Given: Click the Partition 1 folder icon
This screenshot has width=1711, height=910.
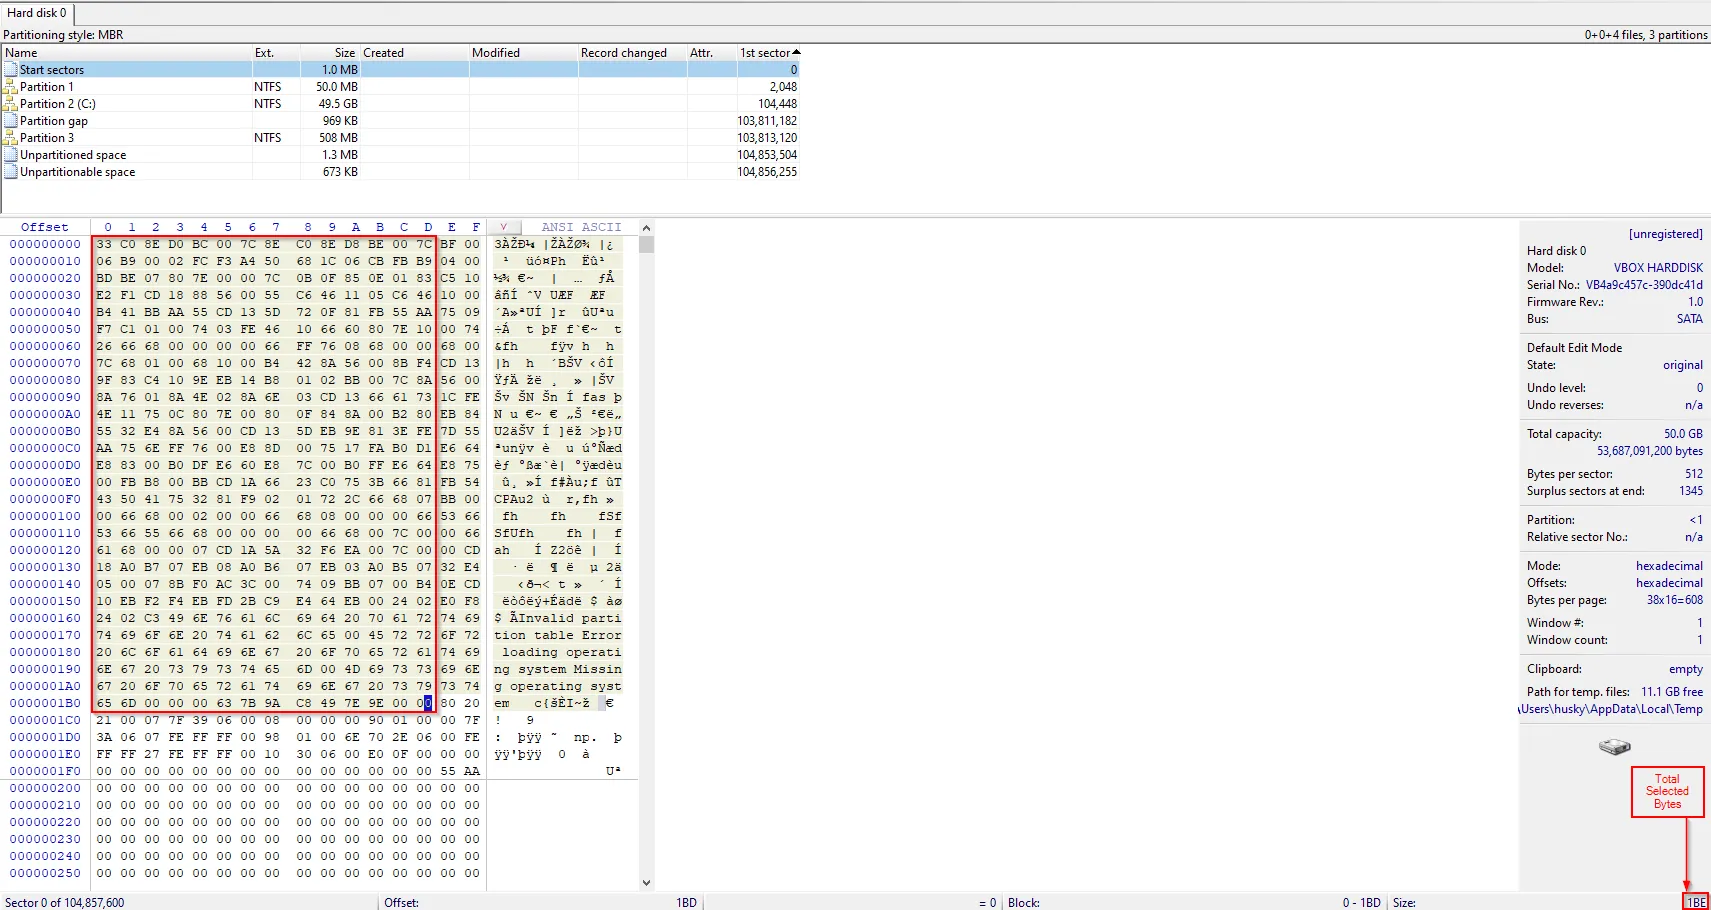Looking at the screenshot, I should tap(11, 87).
